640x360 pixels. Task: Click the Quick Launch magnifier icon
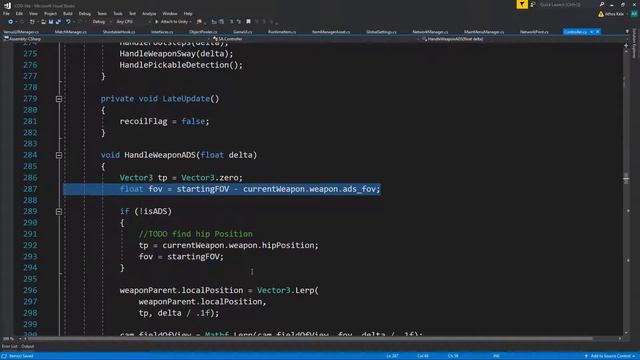[602, 4]
